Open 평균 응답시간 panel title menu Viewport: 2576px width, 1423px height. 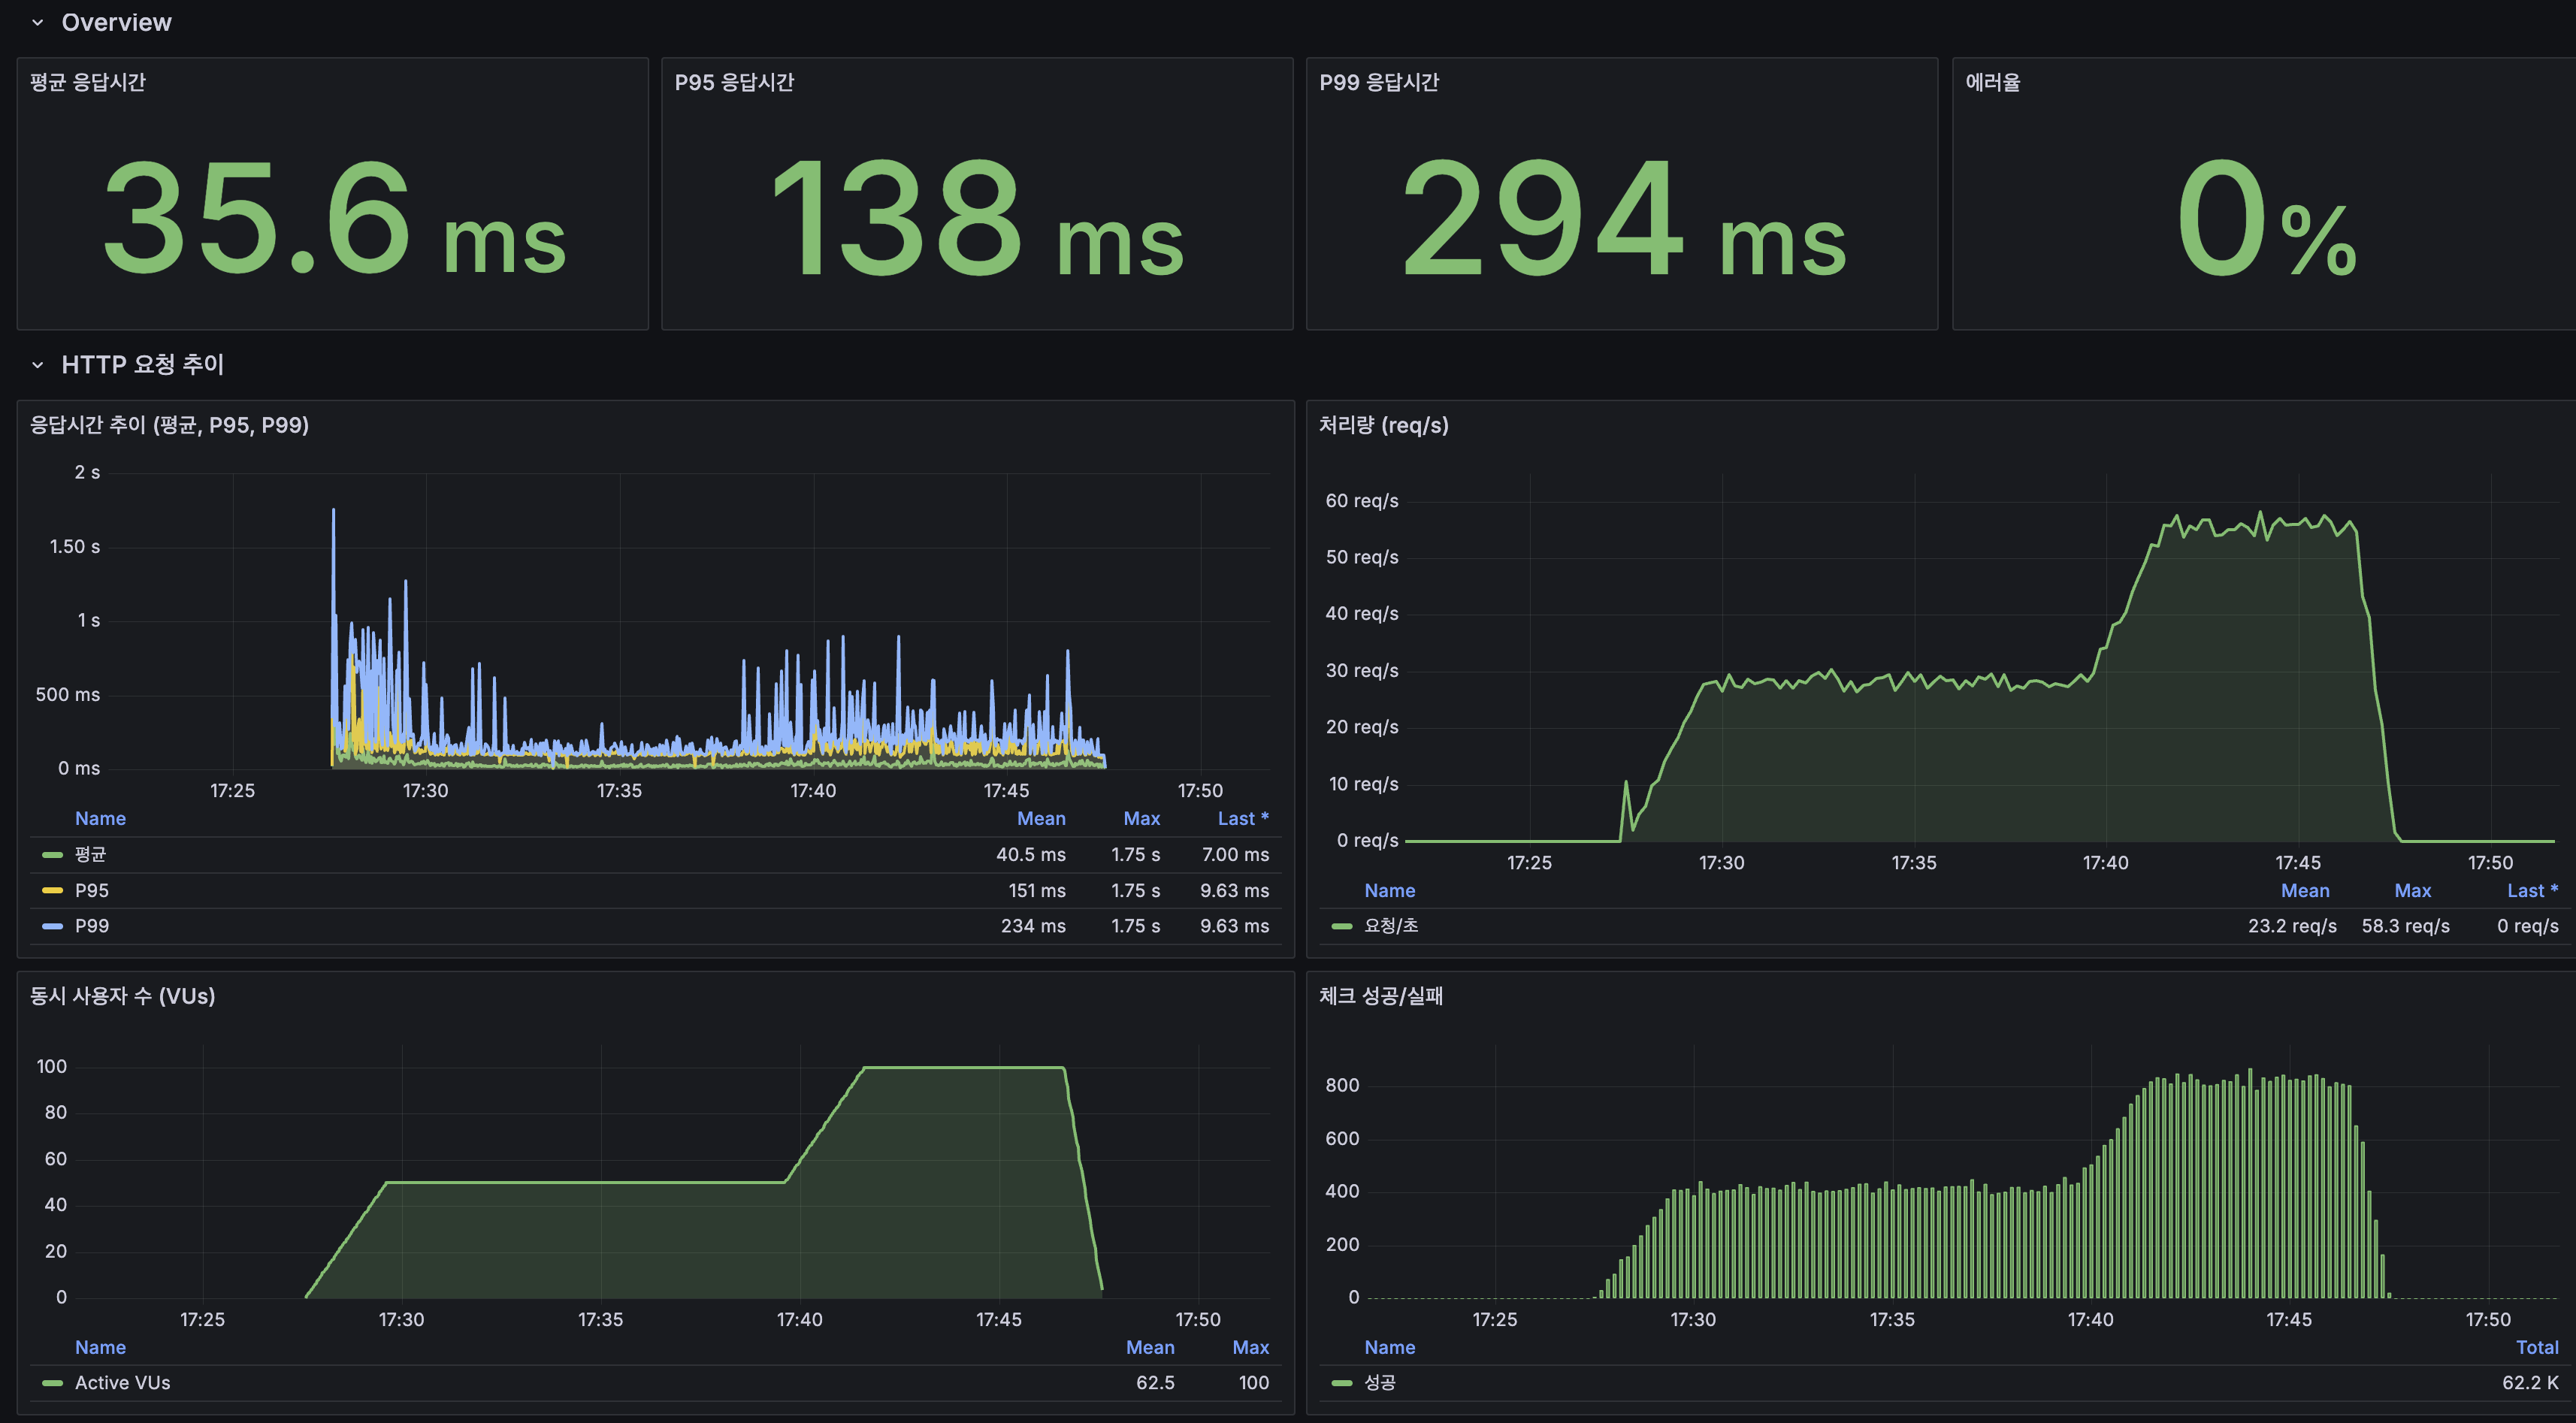click(88, 83)
